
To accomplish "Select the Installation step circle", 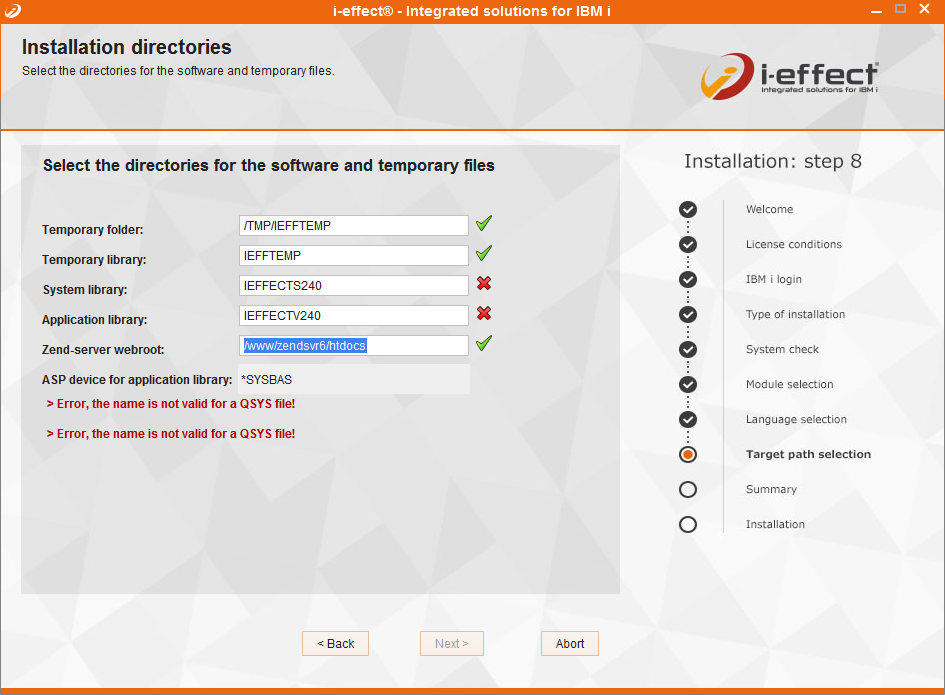I will pos(688,524).
